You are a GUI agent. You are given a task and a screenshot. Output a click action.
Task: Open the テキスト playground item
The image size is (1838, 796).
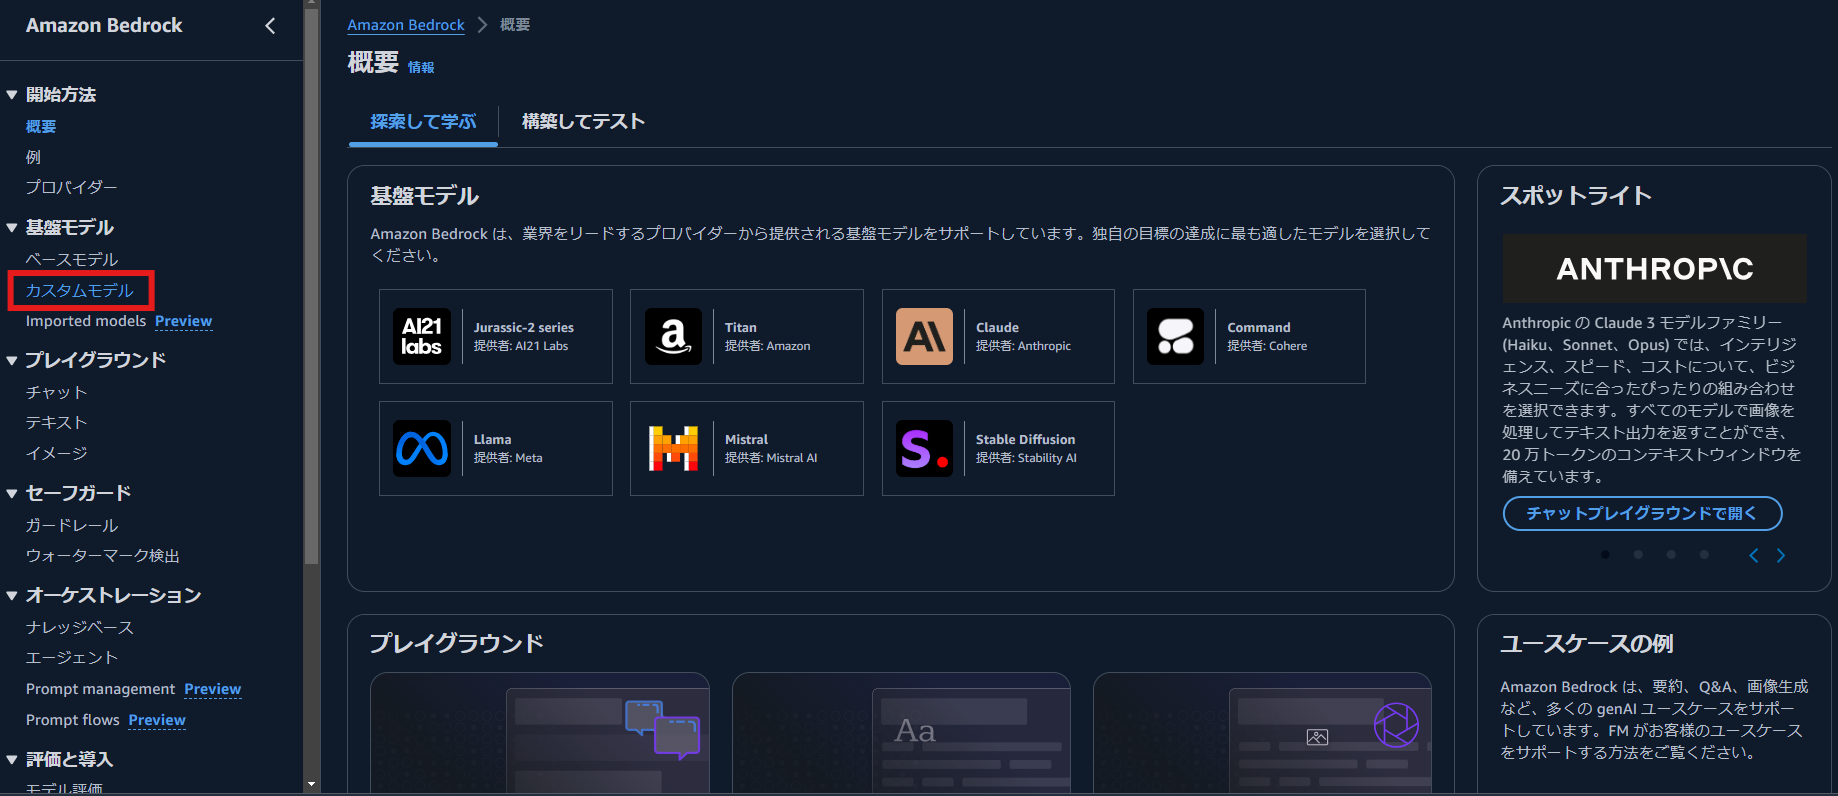(x=56, y=422)
